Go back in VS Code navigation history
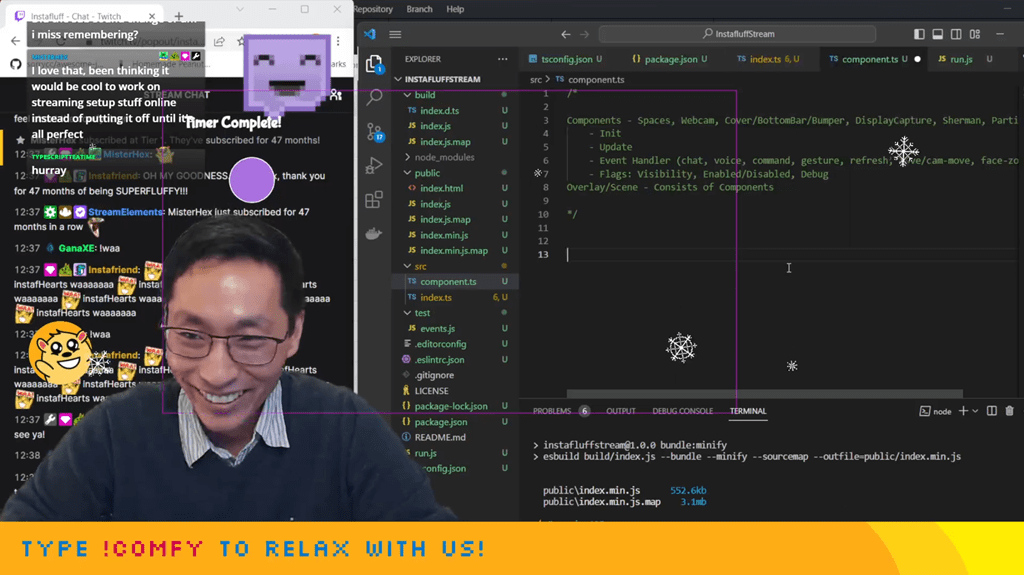Viewport: 1024px width, 575px height. (x=566, y=34)
